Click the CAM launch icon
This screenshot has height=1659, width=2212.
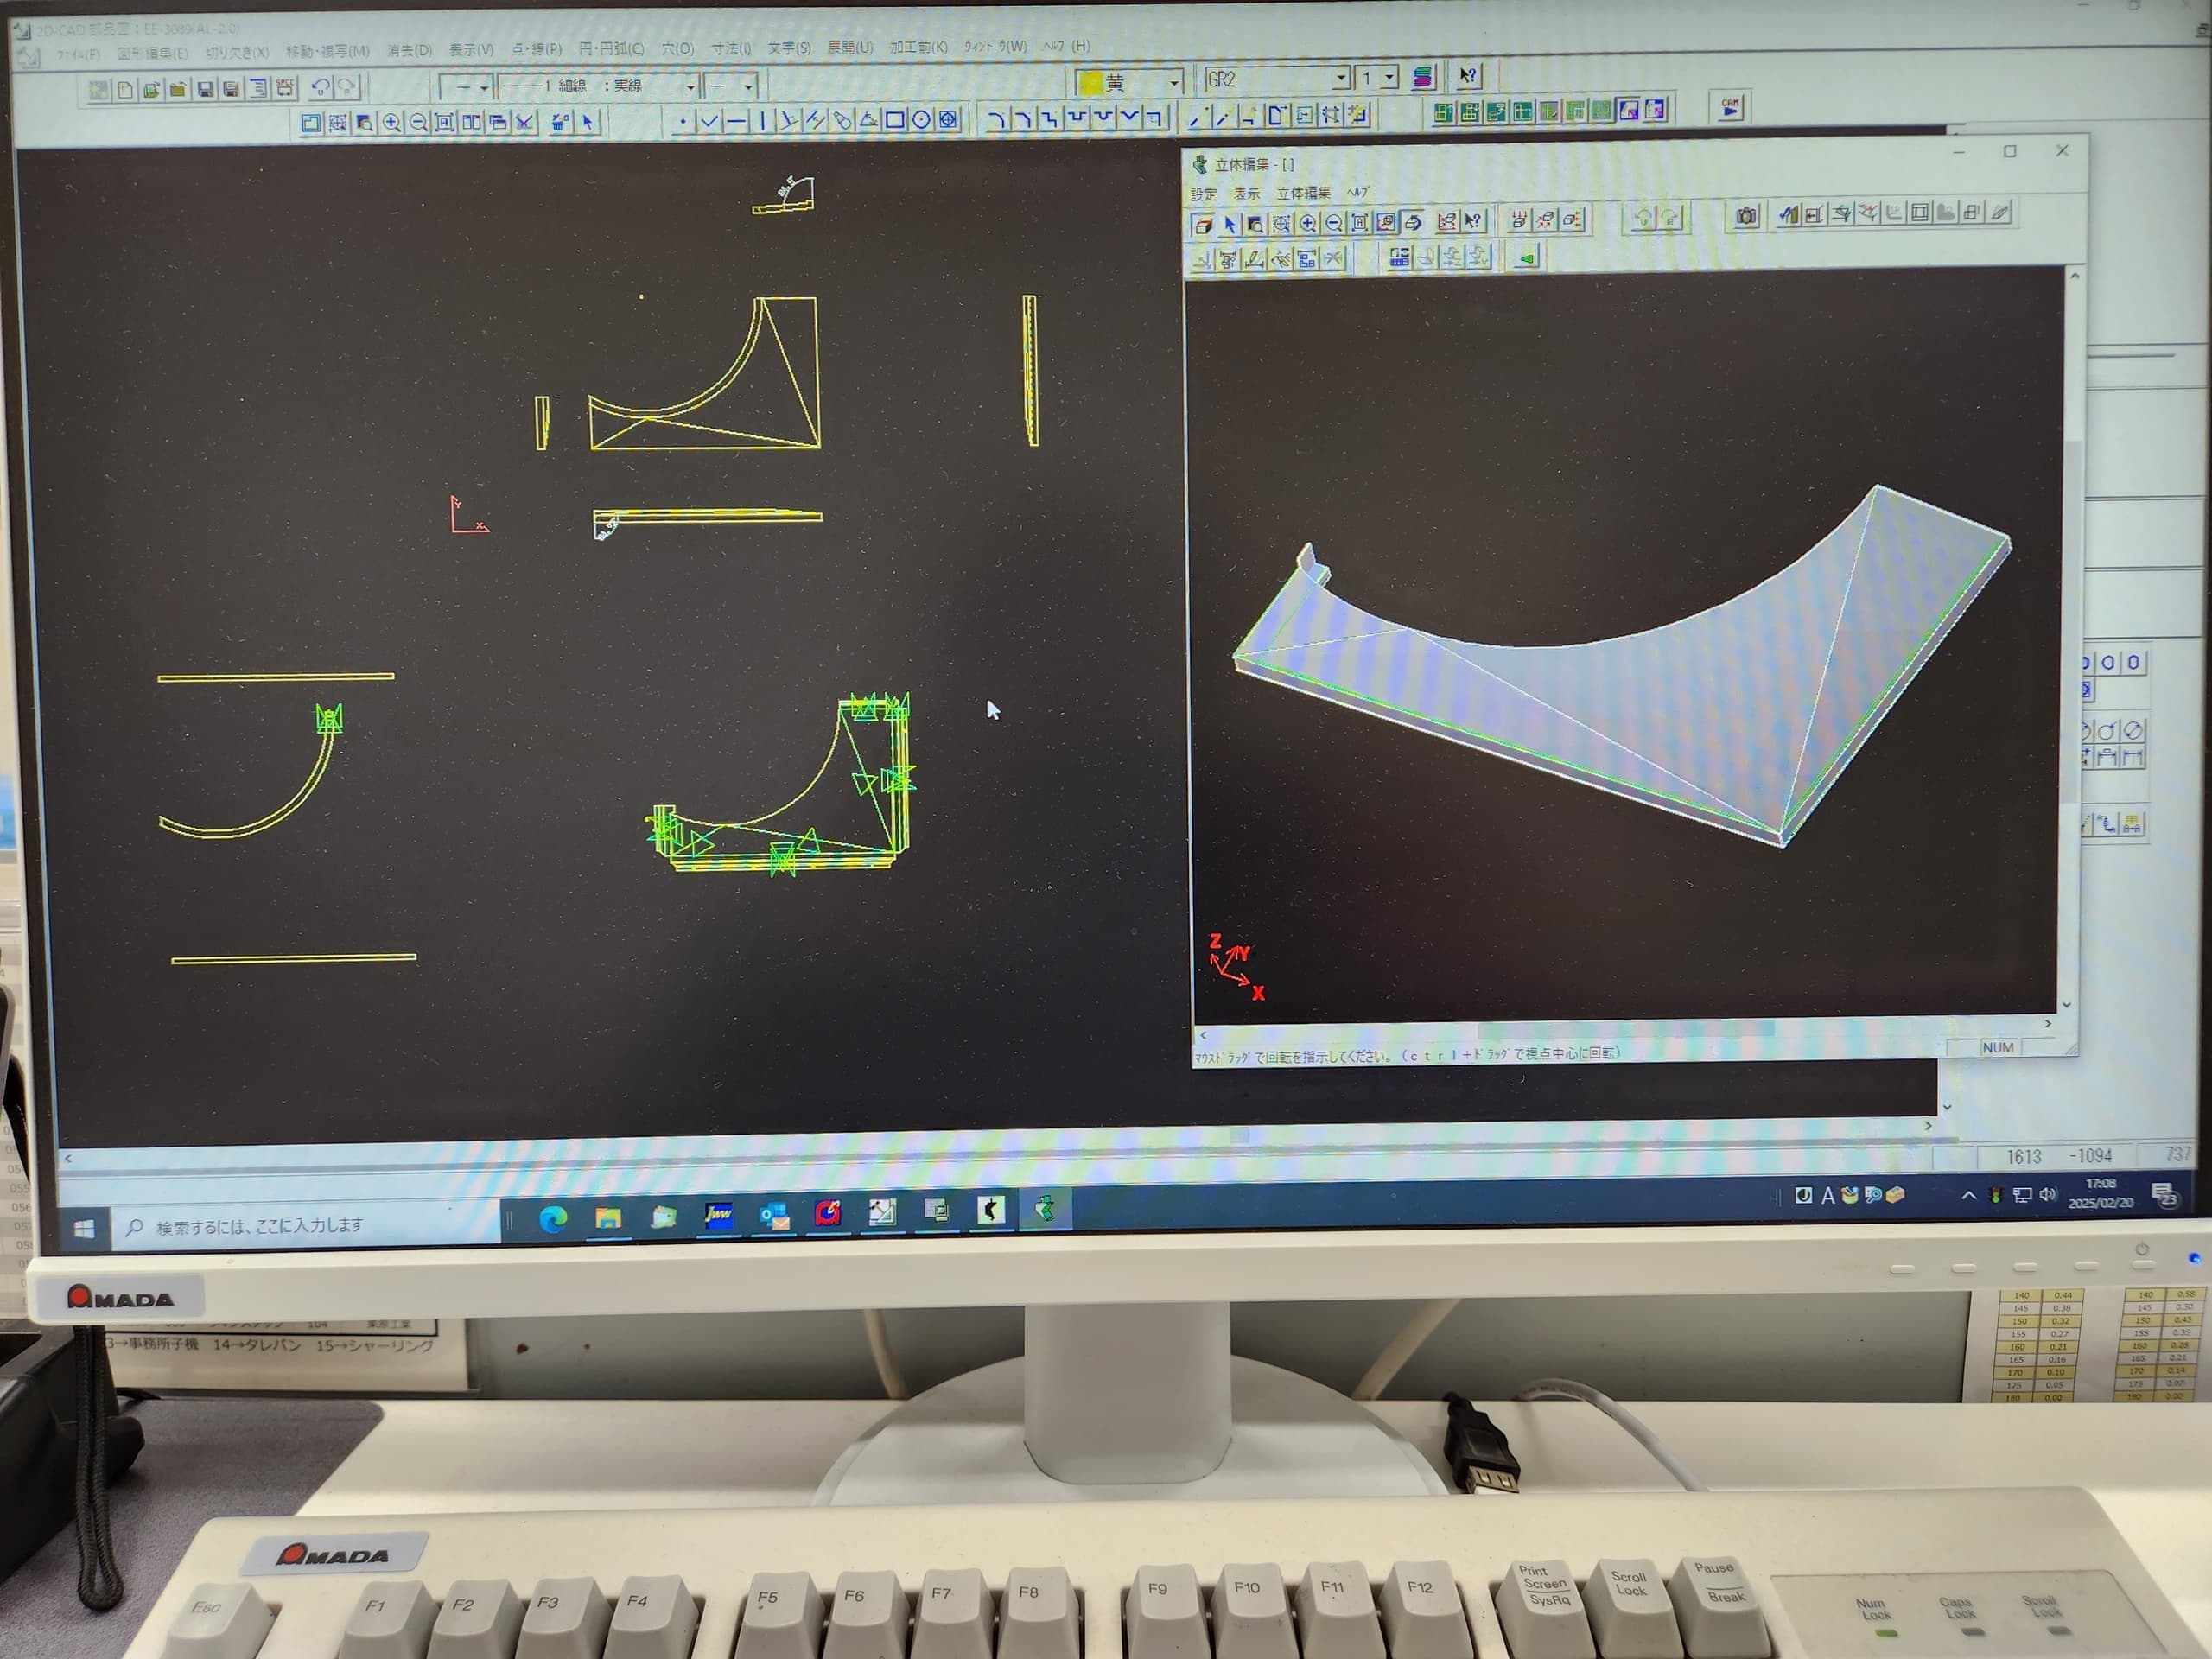click(1730, 107)
